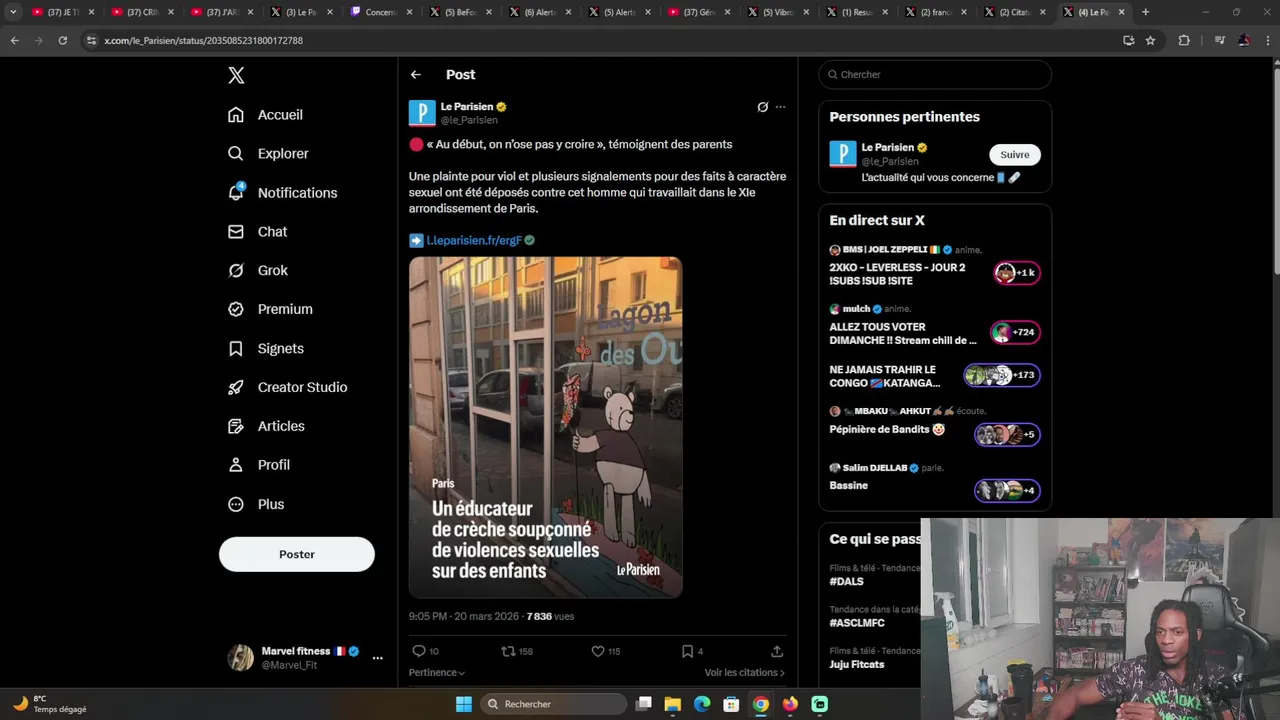This screenshot has width=1280, height=720.
Task: Open Creator Studio rocket icon
Action: [236, 387]
